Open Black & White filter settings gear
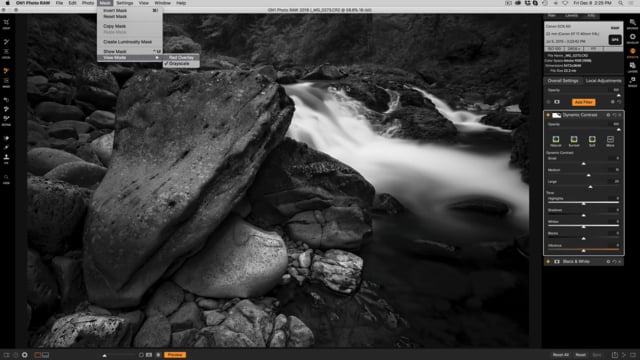Image resolution: width=640 pixels, height=360 pixels. [x=608, y=262]
